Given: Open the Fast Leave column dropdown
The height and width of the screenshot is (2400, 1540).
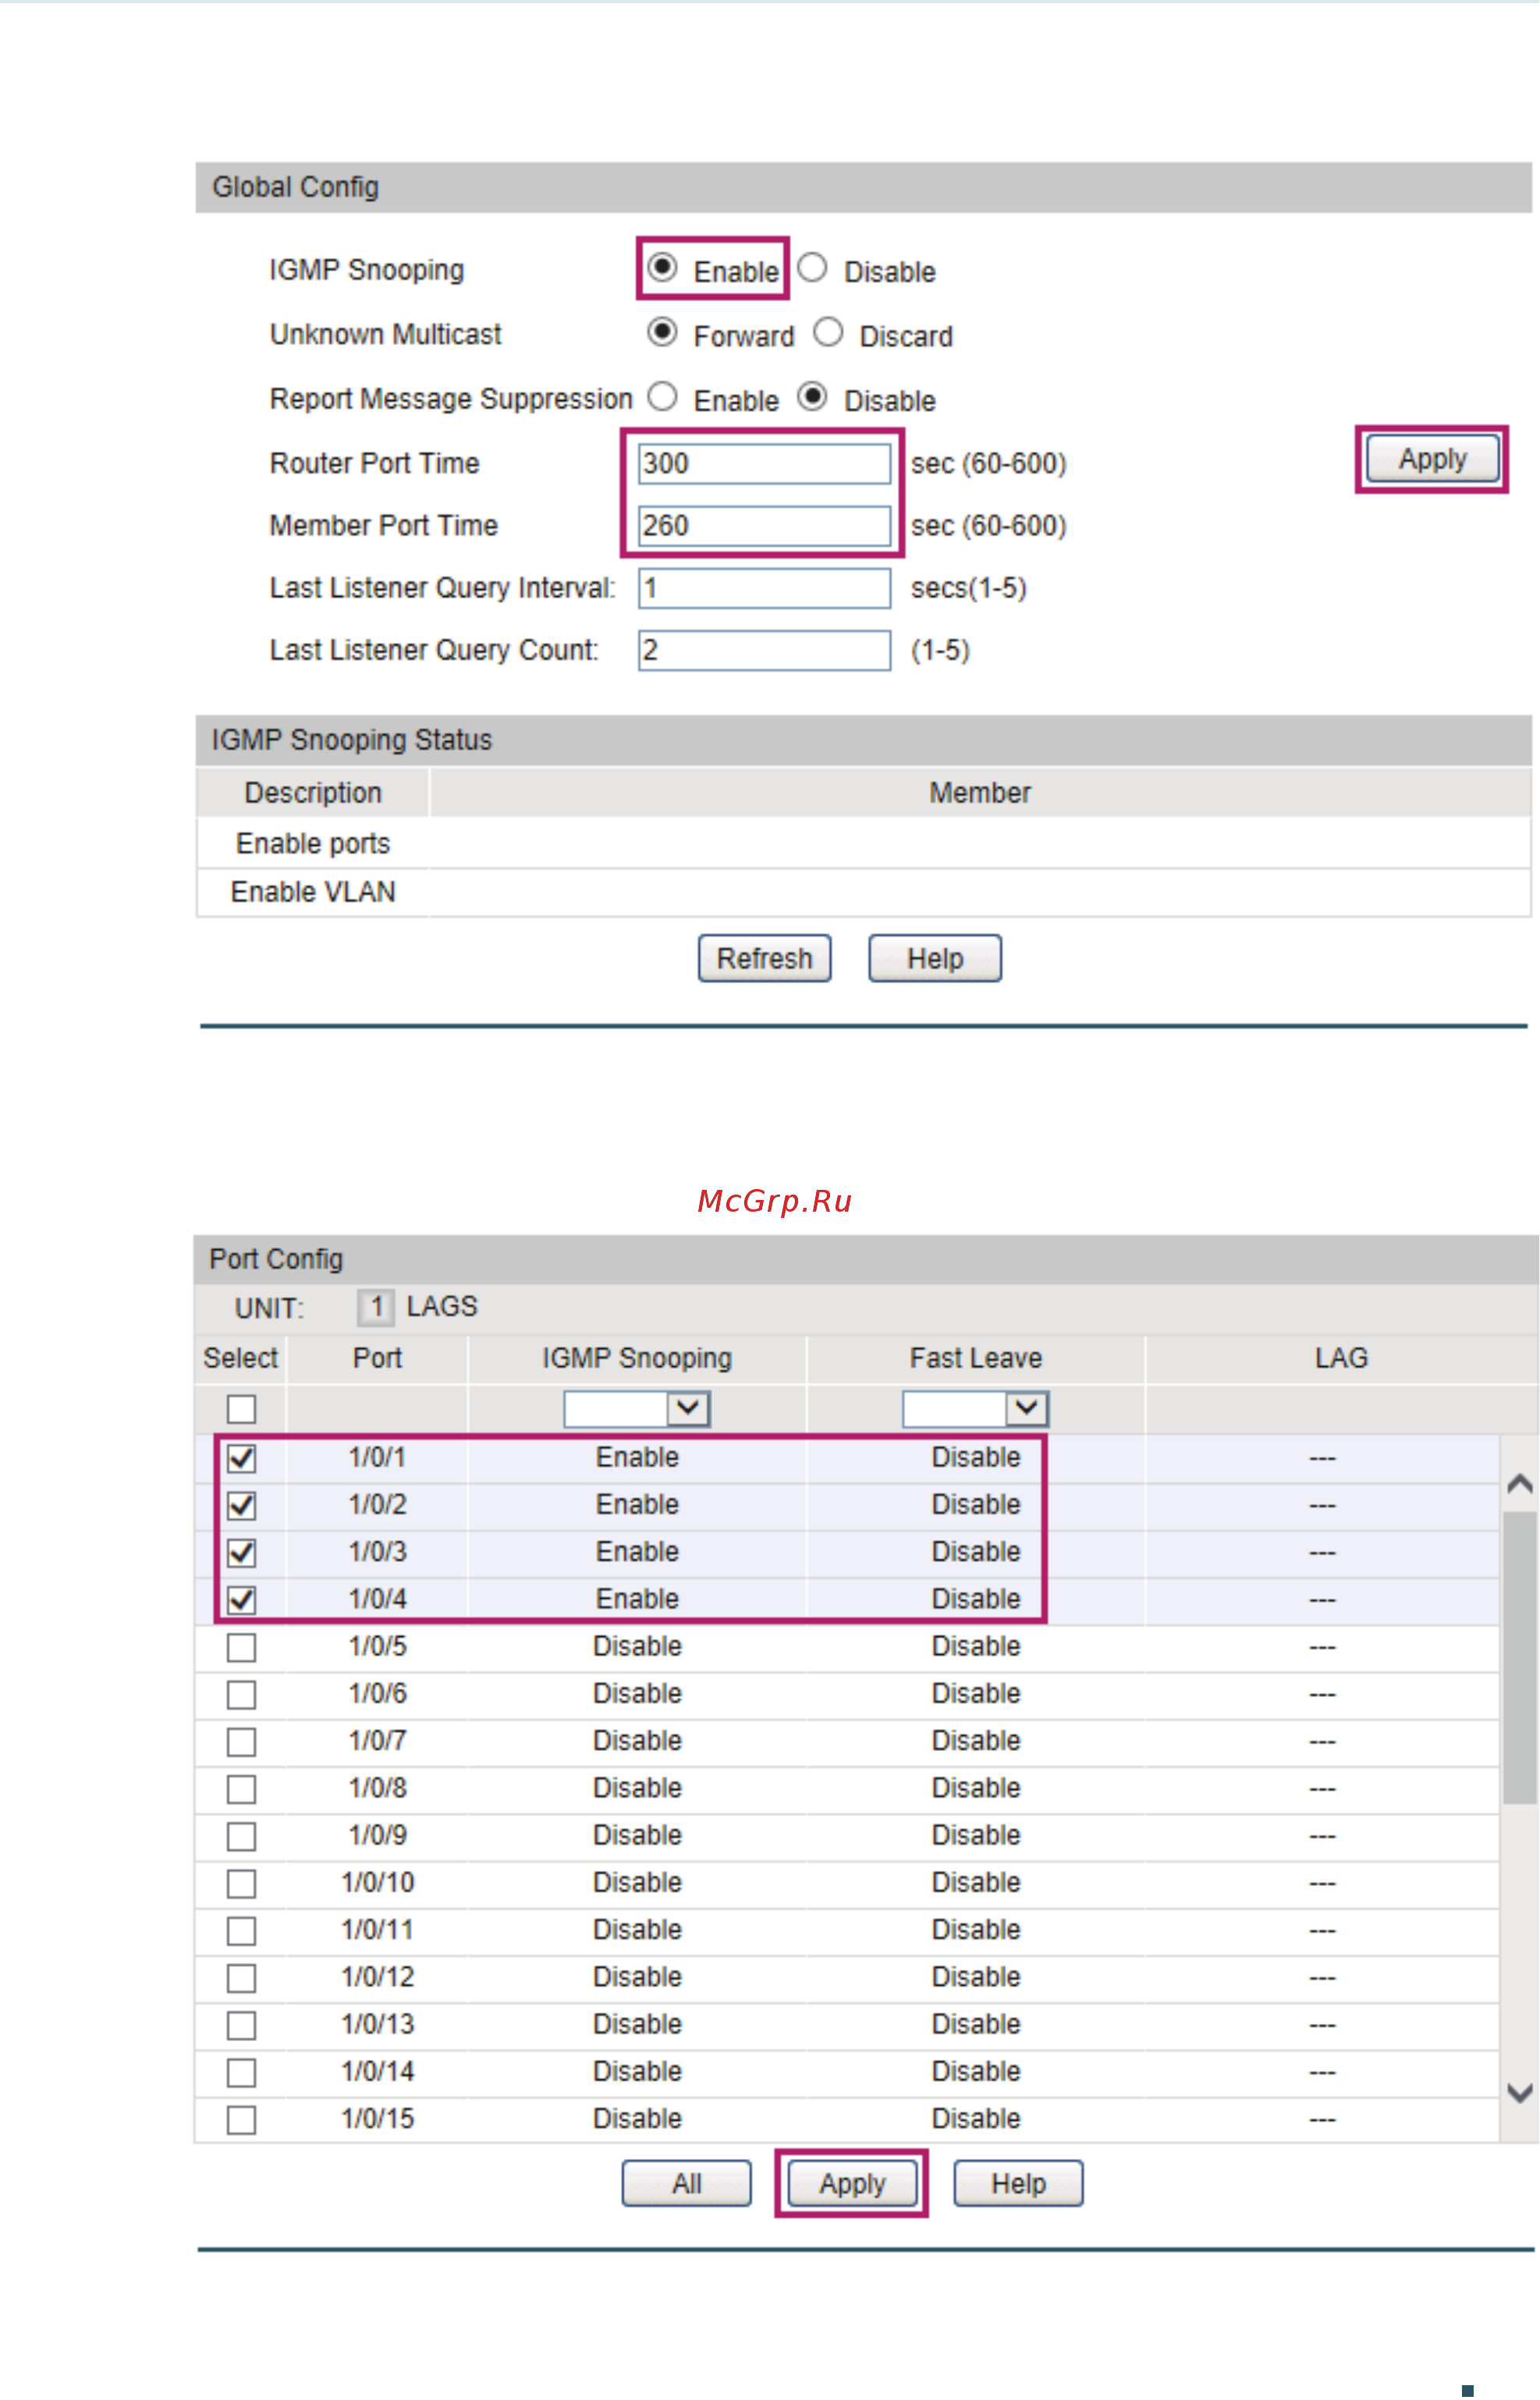Looking at the screenshot, I should 975,1408.
